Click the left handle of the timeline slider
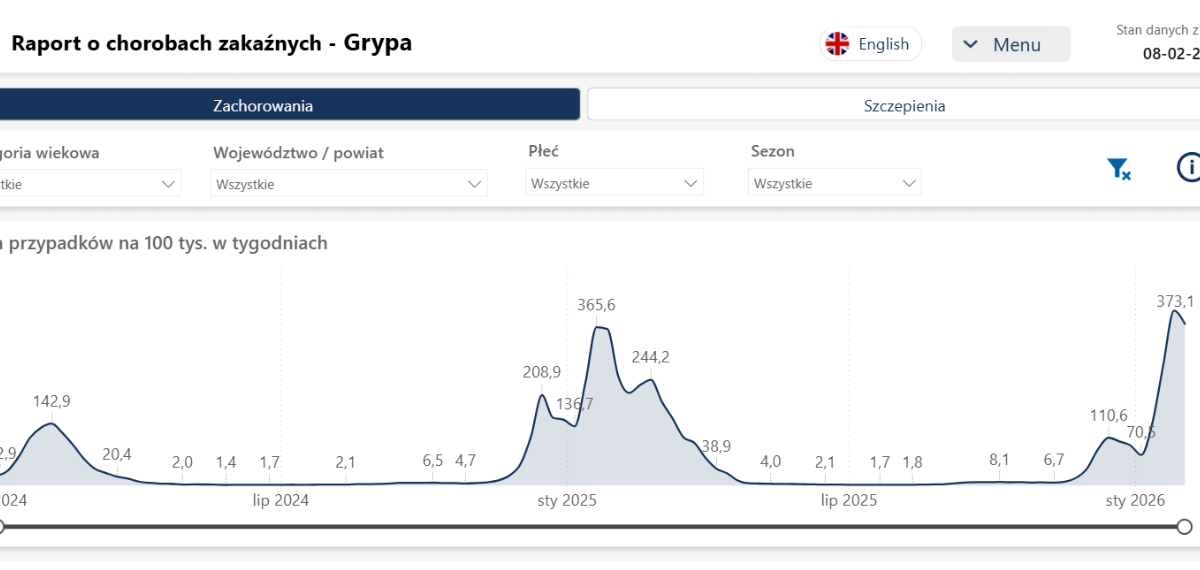This screenshot has height=570, width=1200. point(2,526)
